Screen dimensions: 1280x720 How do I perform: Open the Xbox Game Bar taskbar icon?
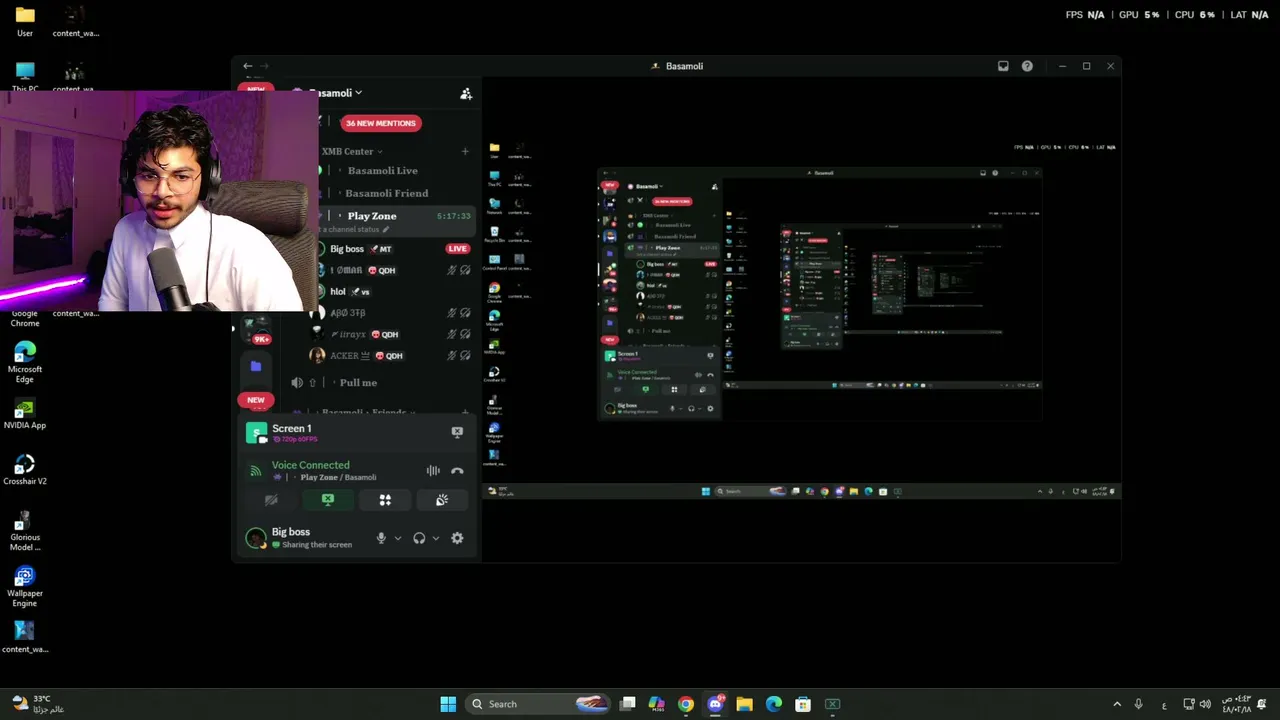832,704
